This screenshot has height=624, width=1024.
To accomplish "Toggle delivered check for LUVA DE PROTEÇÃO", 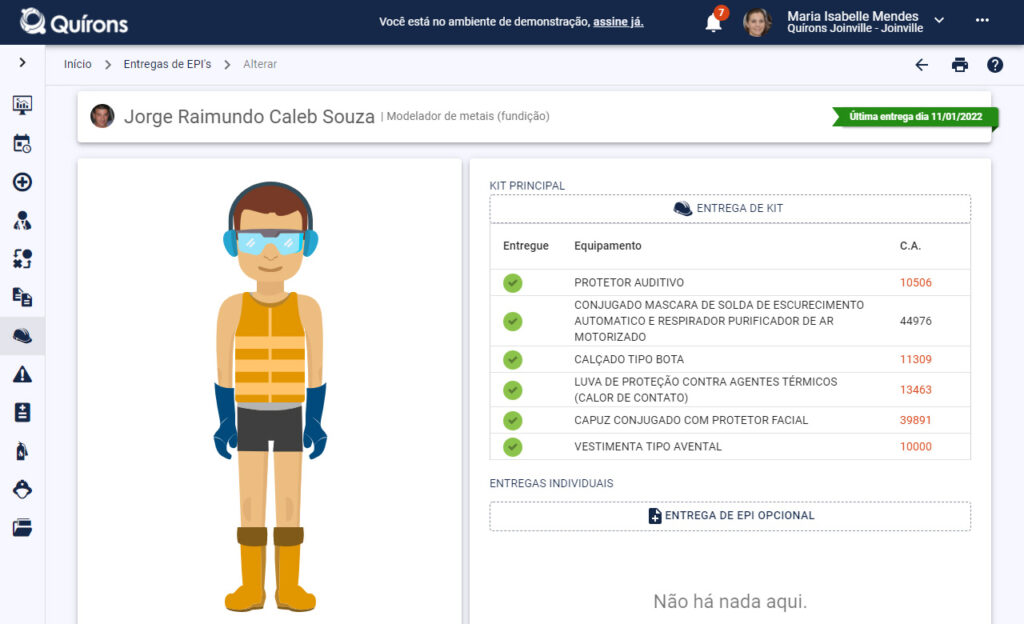I will point(513,390).
